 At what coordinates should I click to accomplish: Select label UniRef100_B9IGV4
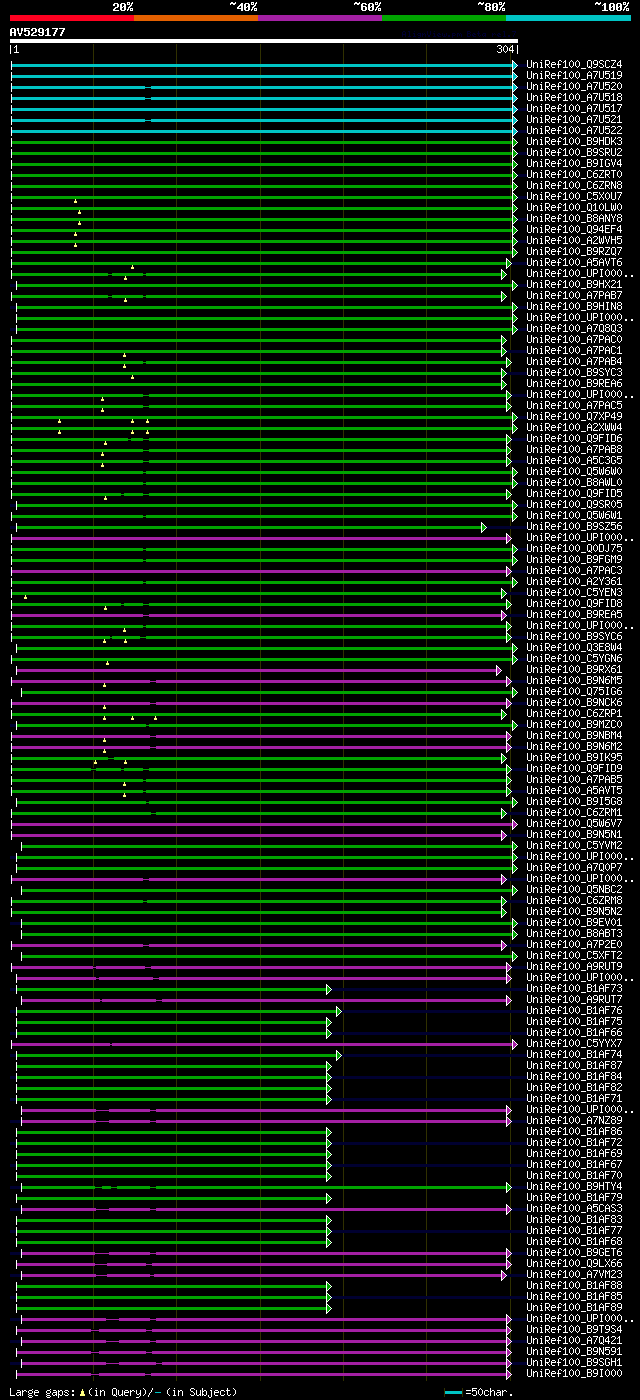click(574, 163)
